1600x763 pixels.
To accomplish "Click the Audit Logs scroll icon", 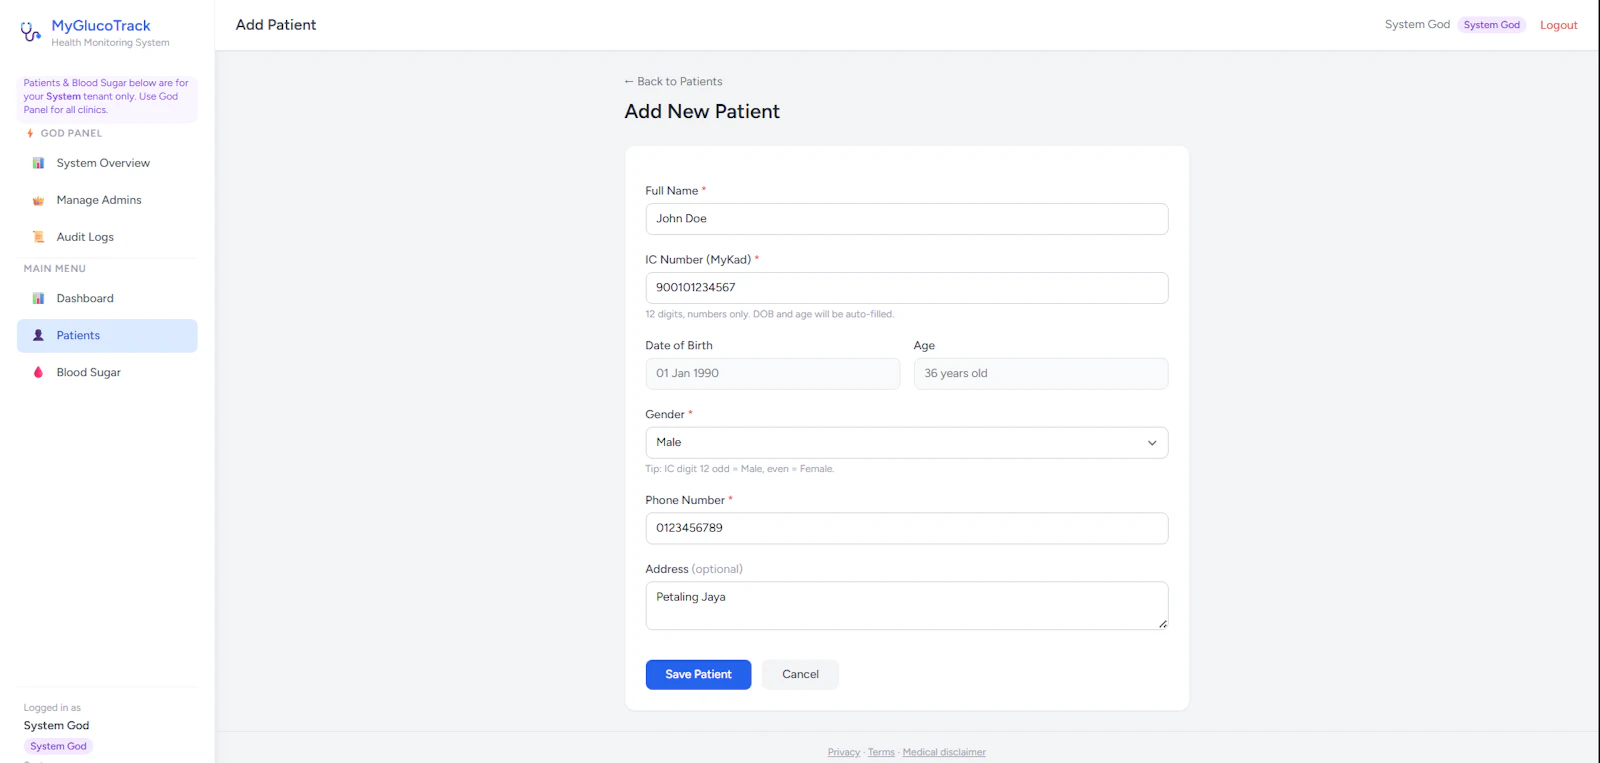I will coord(38,237).
